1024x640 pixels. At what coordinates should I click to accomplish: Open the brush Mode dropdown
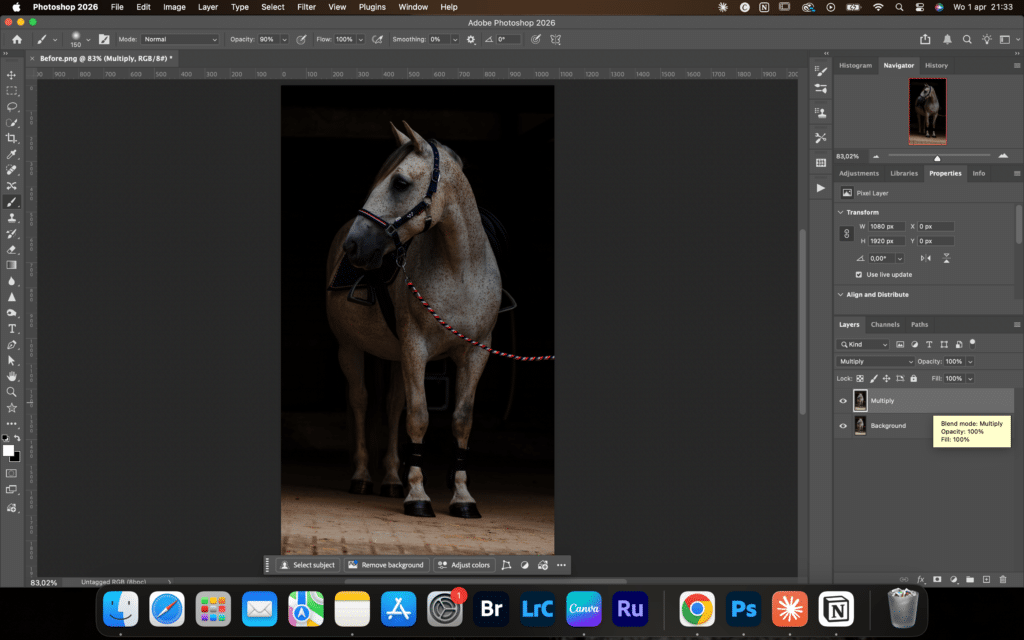(181, 39)
